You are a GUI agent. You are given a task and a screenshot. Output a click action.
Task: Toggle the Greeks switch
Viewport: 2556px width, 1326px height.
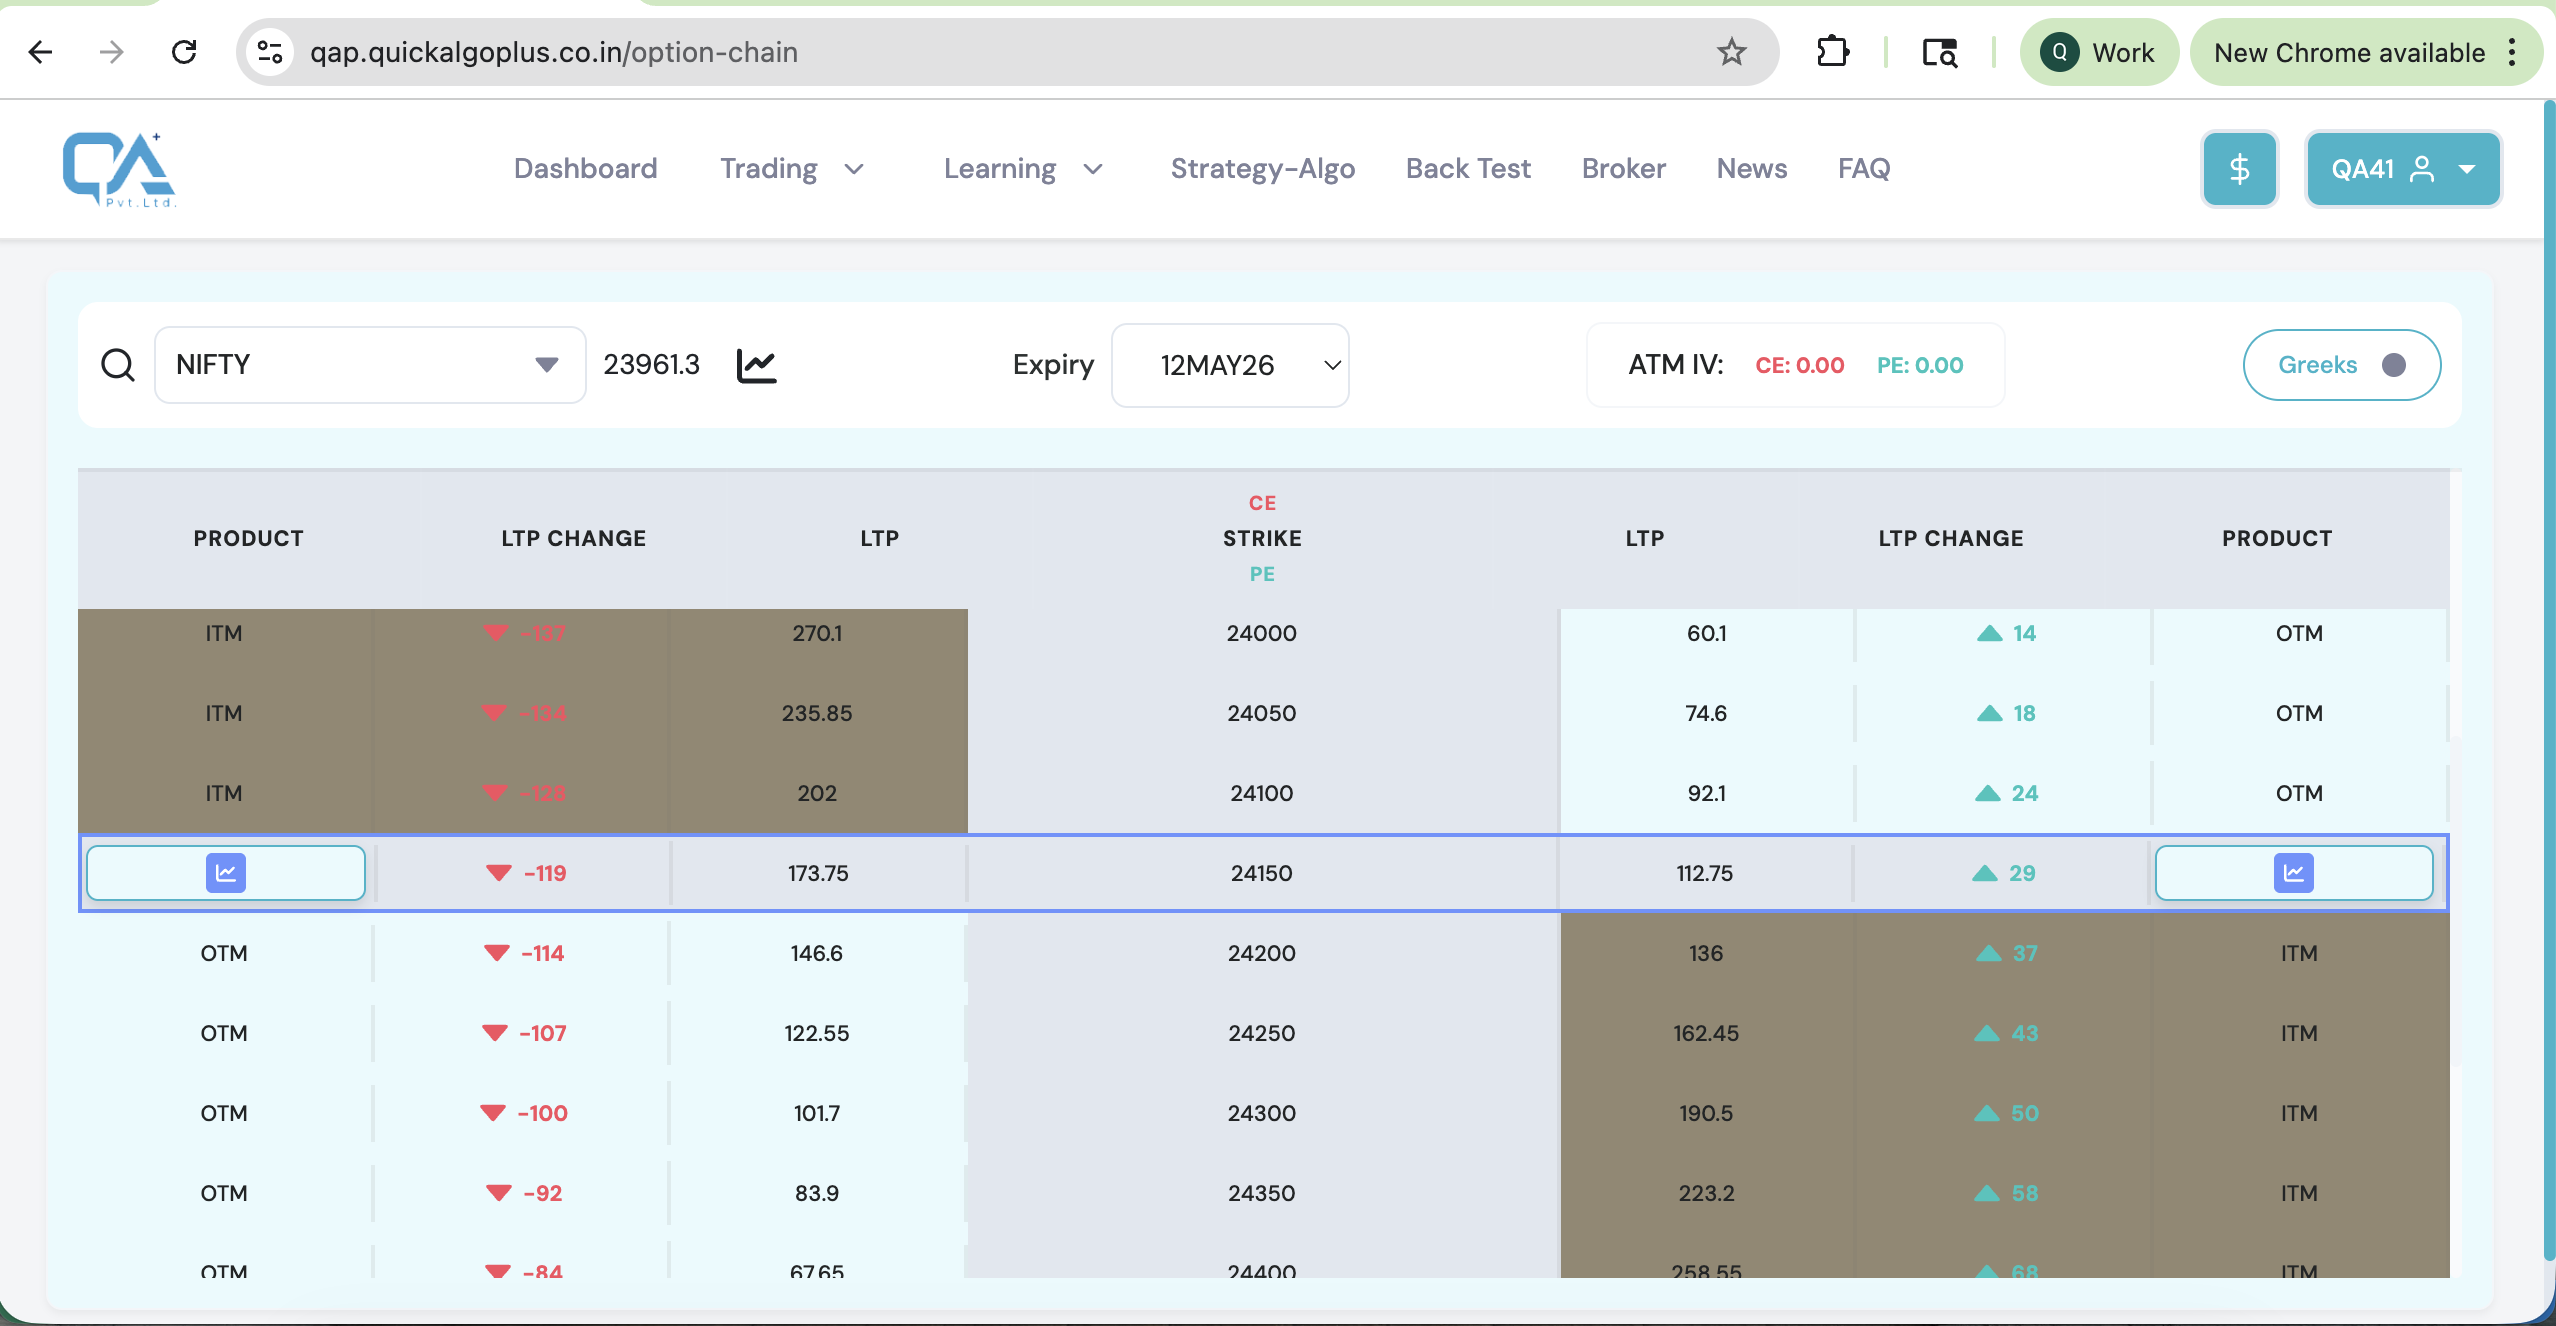(x=2341, y=365)
